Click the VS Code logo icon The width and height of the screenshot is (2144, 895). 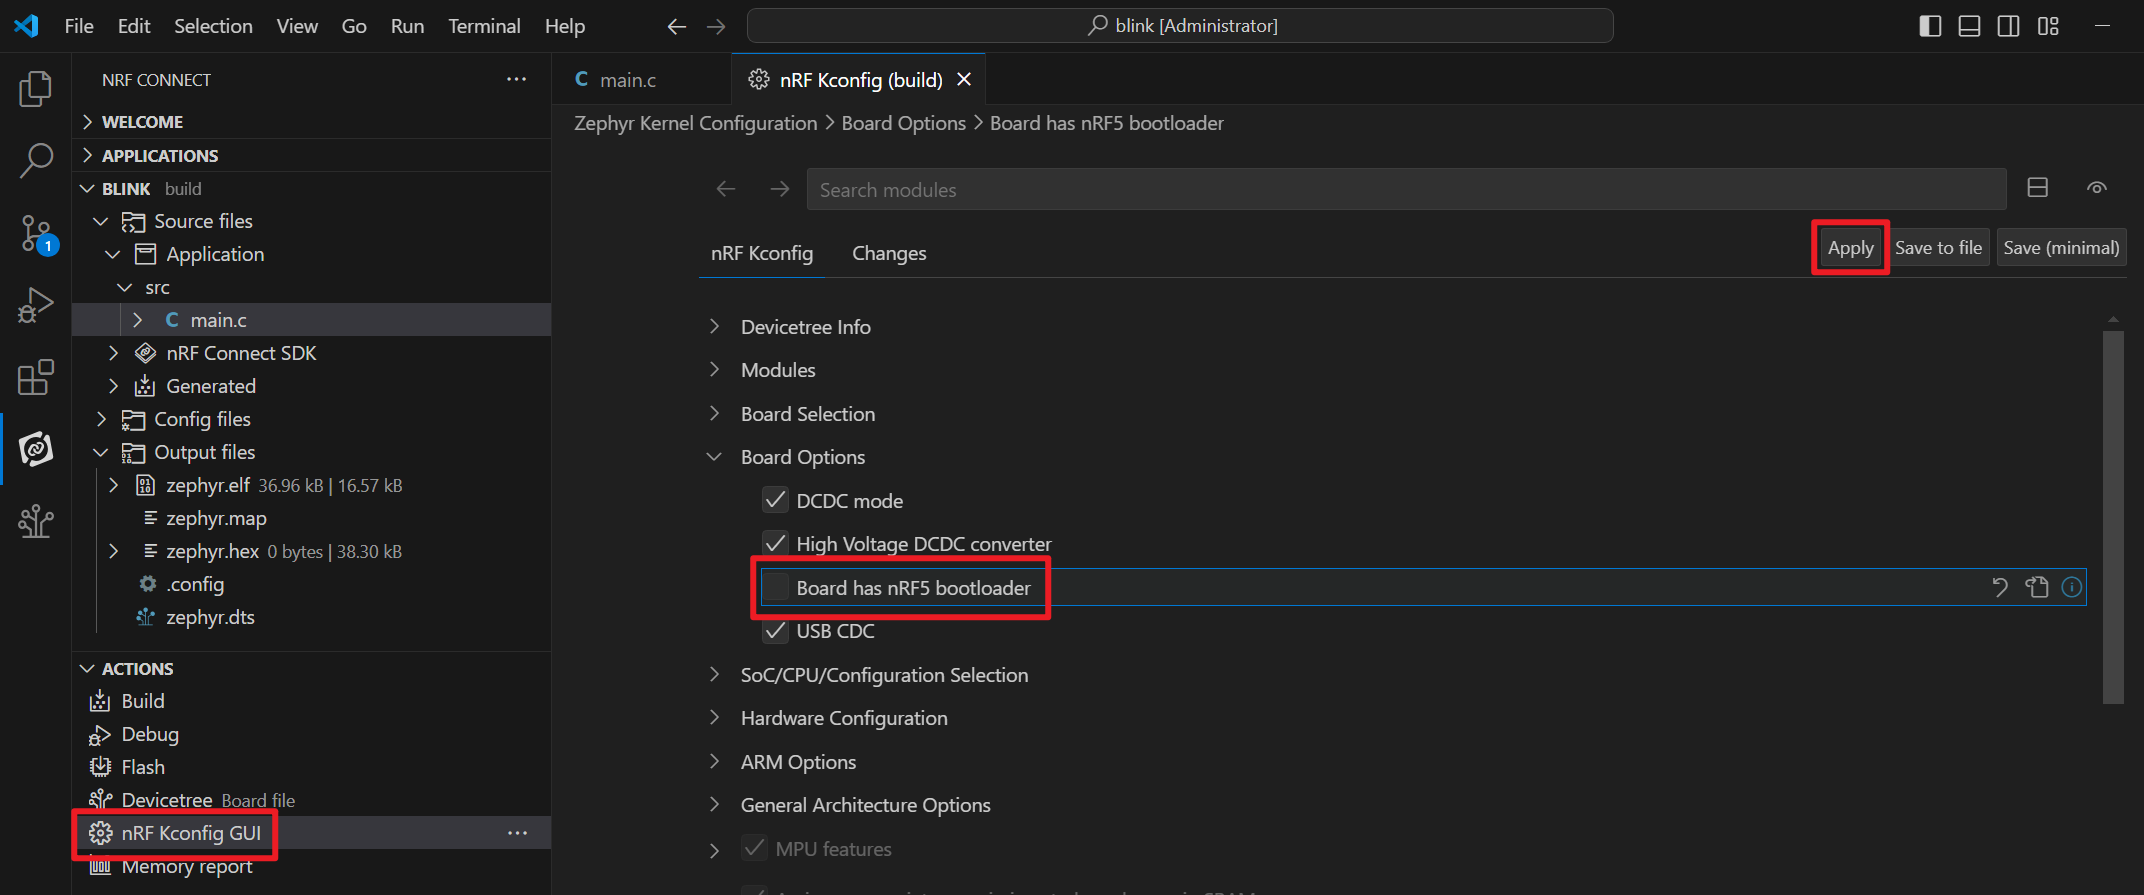[x=27, y=26]
